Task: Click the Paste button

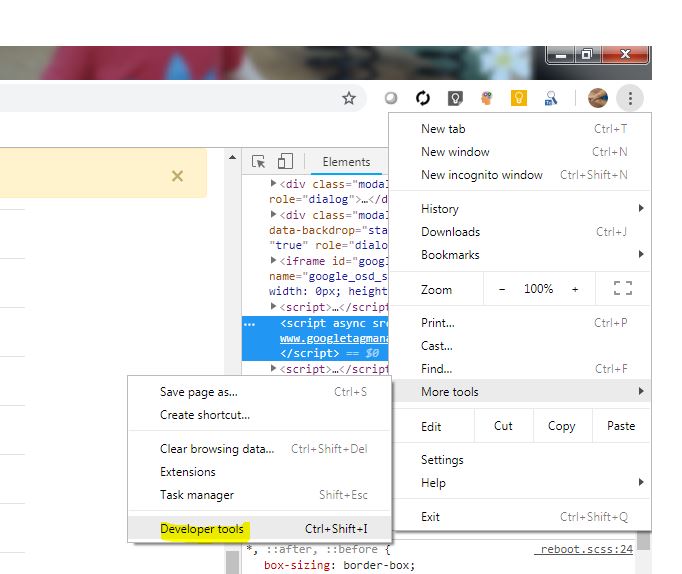Action: click(x=621, y=426)
